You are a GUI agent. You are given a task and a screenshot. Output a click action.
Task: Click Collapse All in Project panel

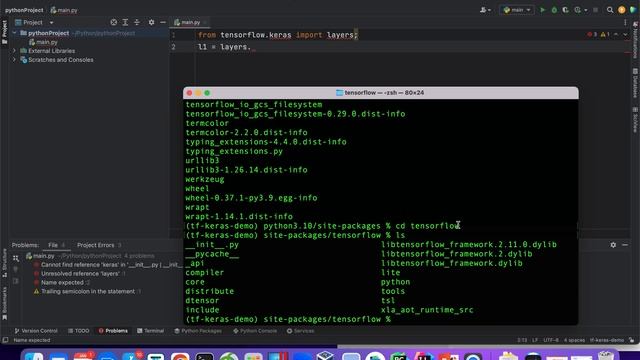click(137, 22)
